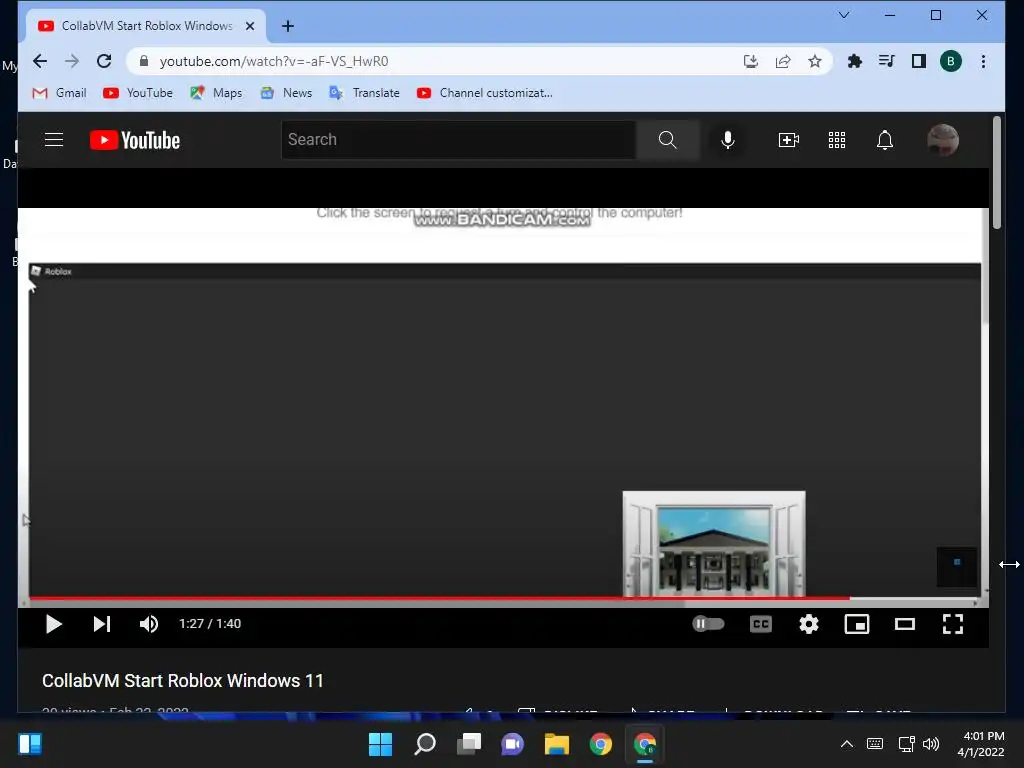Open the first Chrome taskbar icon

pyautogui.click(x=601, y=744)
